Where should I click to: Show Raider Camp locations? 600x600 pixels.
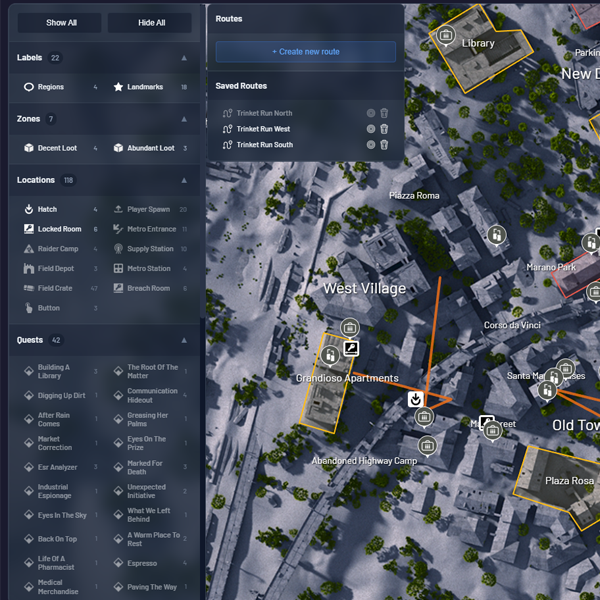(x=60, y=249)
